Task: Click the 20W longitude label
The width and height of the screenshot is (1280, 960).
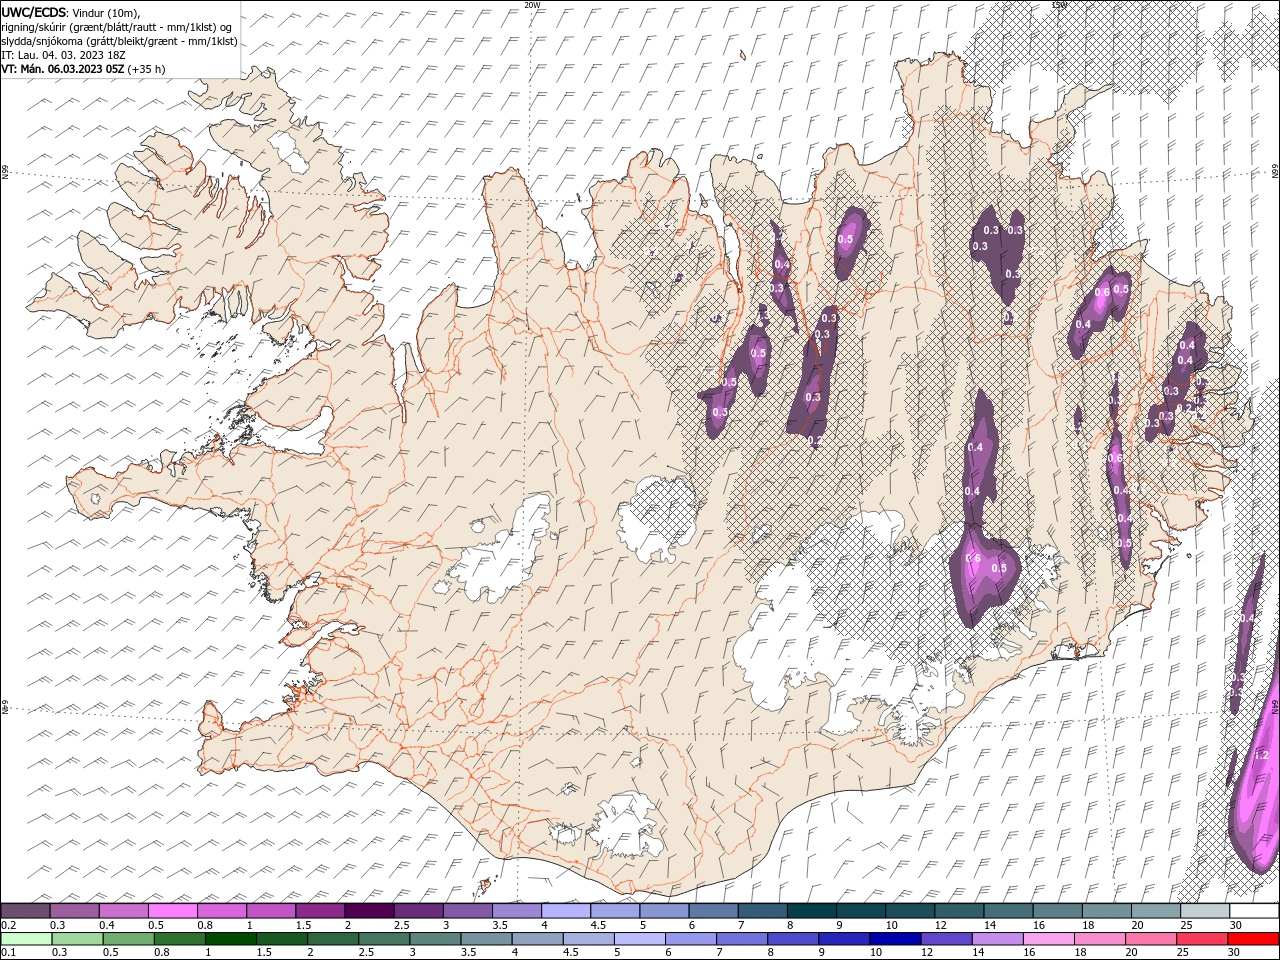Action: coord(532,5)
